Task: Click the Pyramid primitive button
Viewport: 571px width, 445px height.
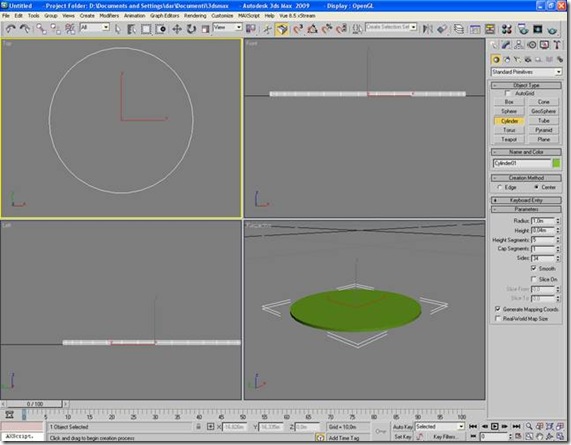Action: (543, 130)
